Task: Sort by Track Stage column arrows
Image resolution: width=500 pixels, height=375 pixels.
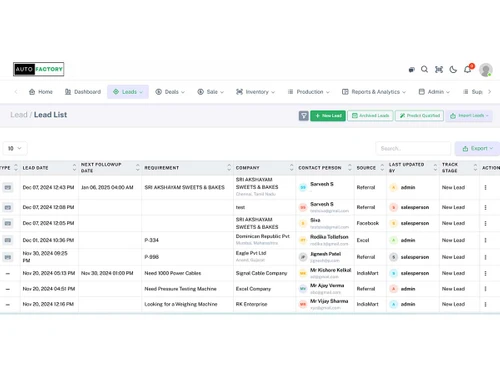Action: pos(475,168)
